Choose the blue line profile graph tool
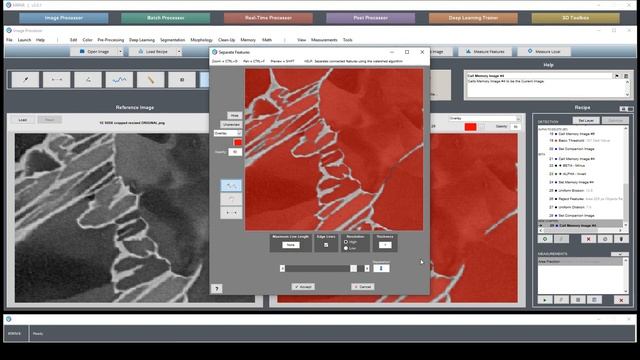 (119, 80)
